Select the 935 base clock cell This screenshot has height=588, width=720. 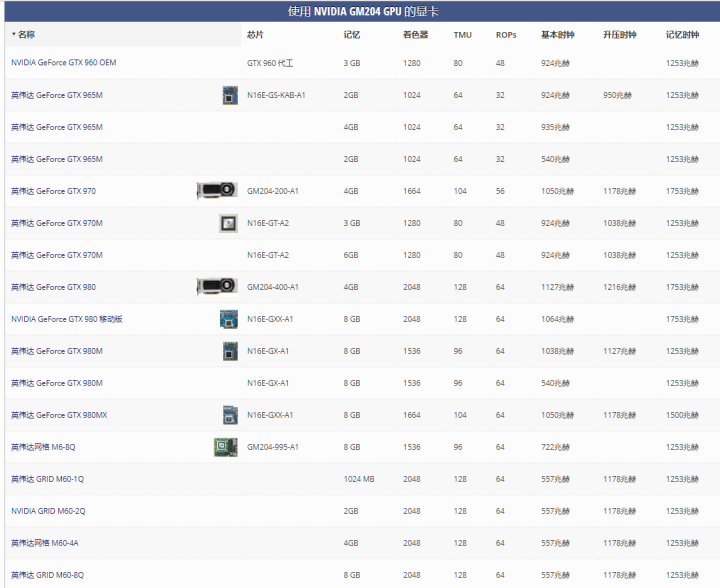[555, 127]
